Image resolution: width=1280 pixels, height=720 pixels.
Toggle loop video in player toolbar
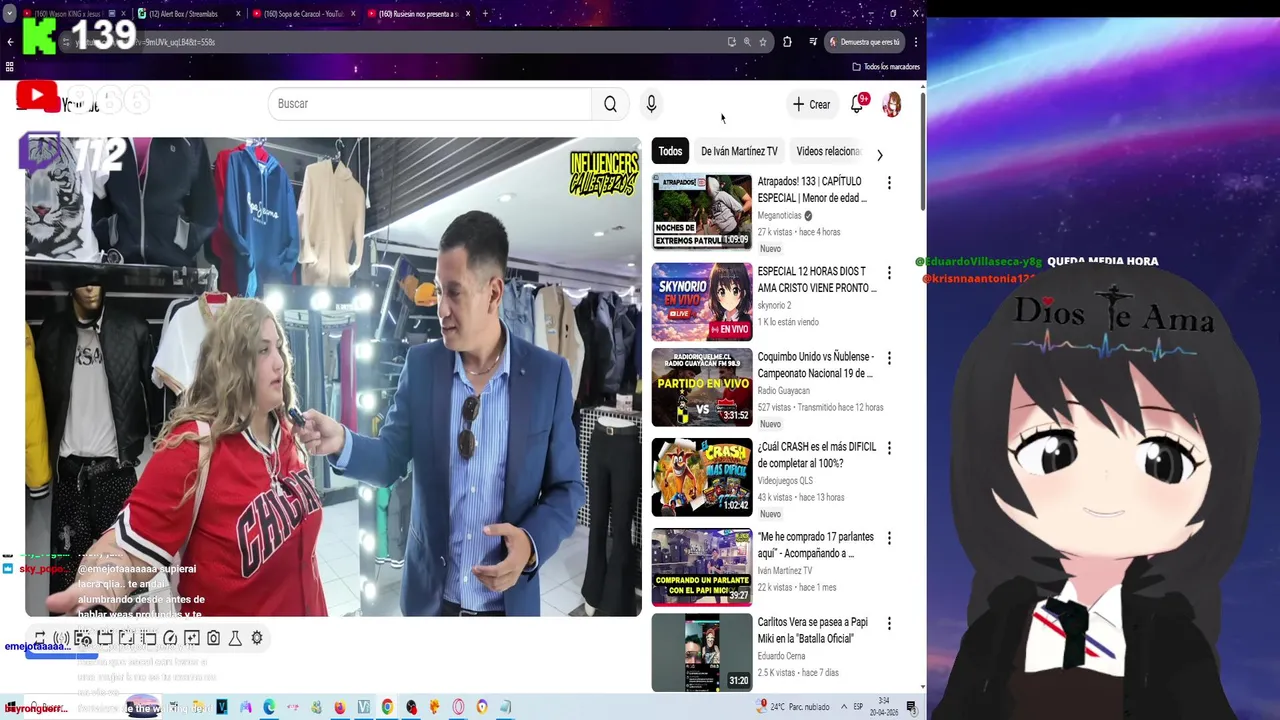click(x=40, y=638)
